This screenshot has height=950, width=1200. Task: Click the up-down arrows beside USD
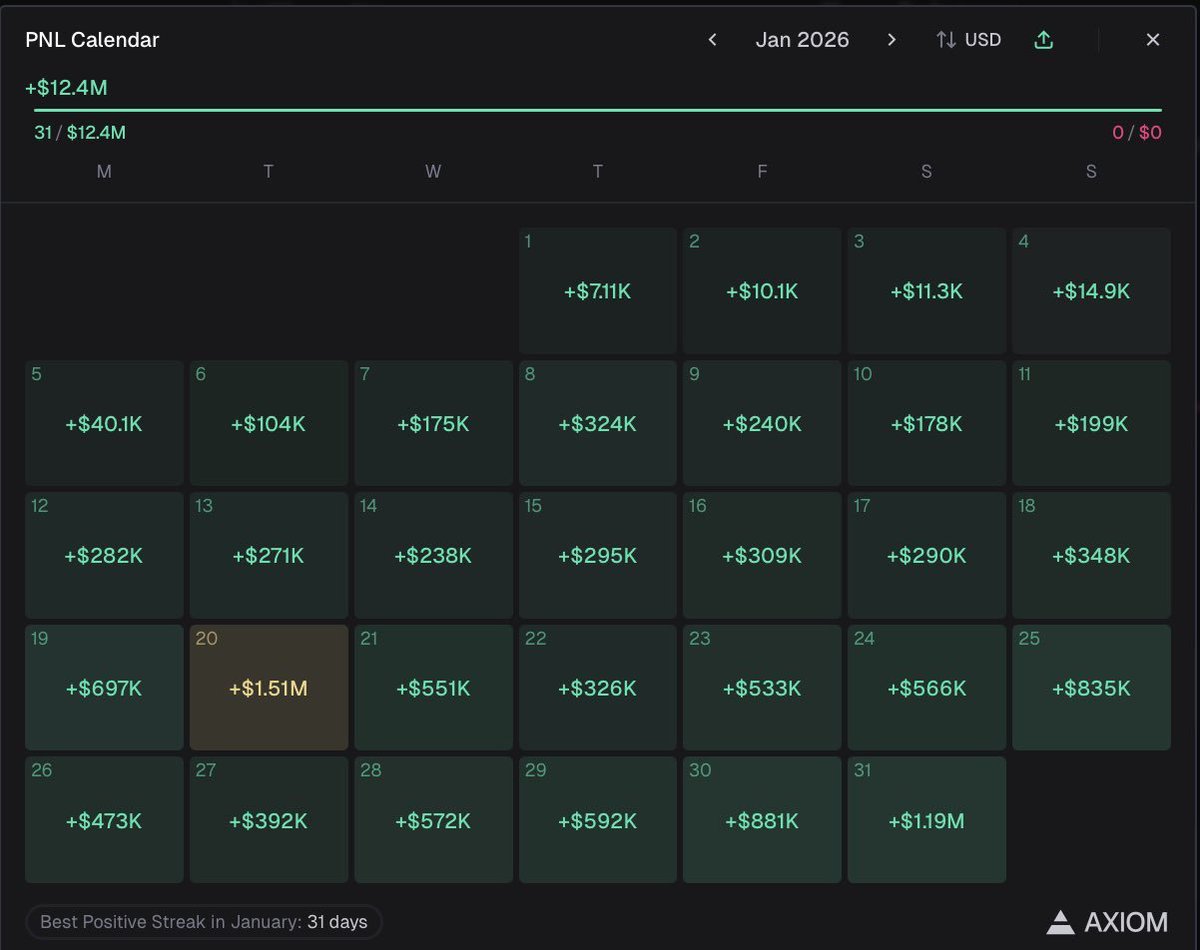[x=948, y=39]
